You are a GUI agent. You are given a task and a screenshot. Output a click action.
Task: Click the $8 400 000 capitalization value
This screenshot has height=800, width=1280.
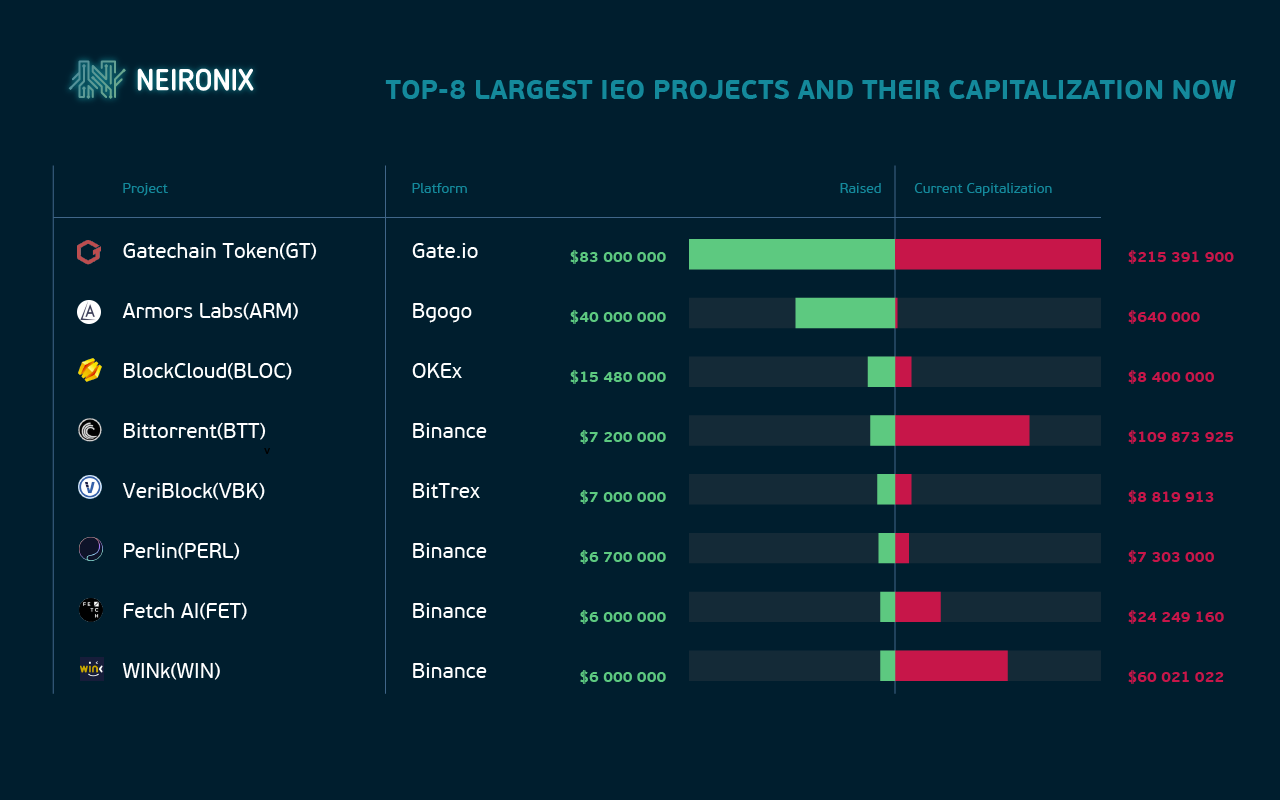pyautogui.click(x=1171, y=377)
